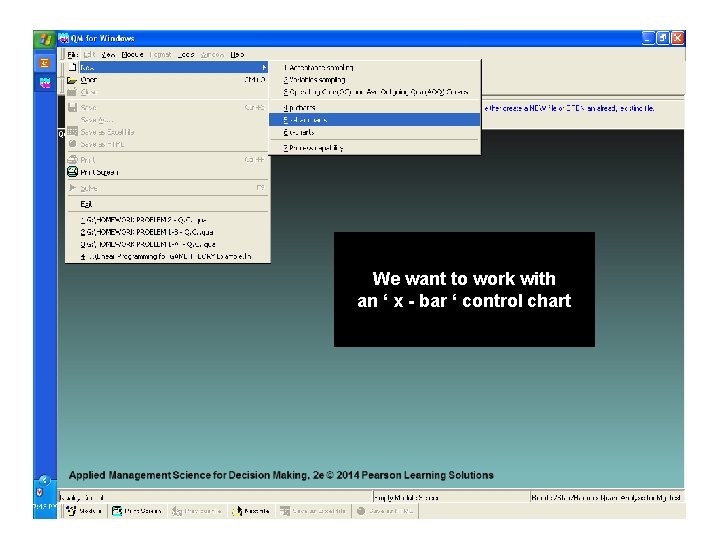Minimize the QM for Windows window
Viewport: 720px width, 540px height.
pyautogui.click(x=648, y=38)
